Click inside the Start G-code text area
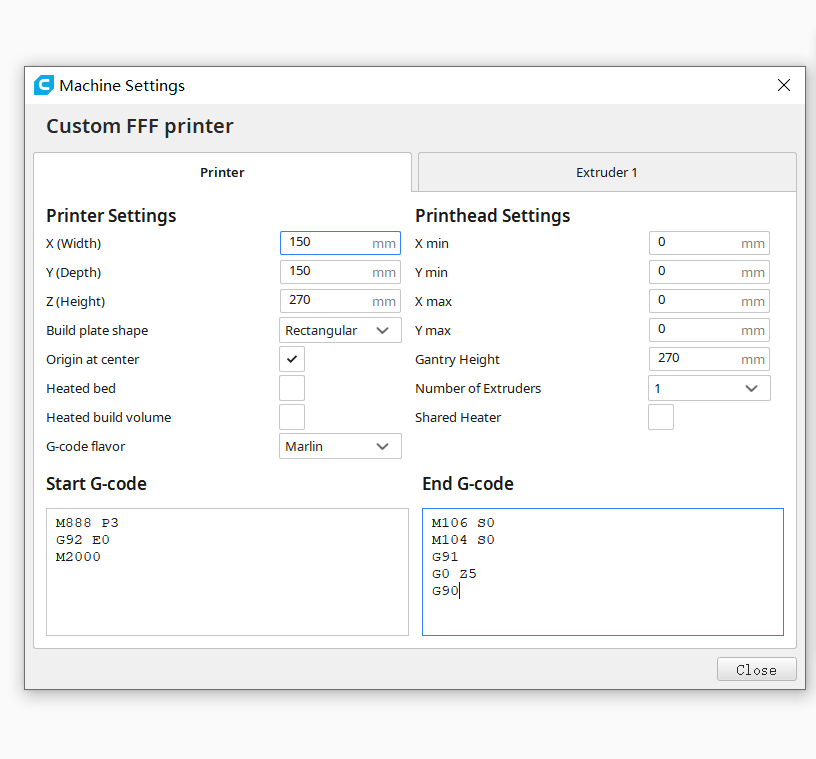 coord(227,572)
